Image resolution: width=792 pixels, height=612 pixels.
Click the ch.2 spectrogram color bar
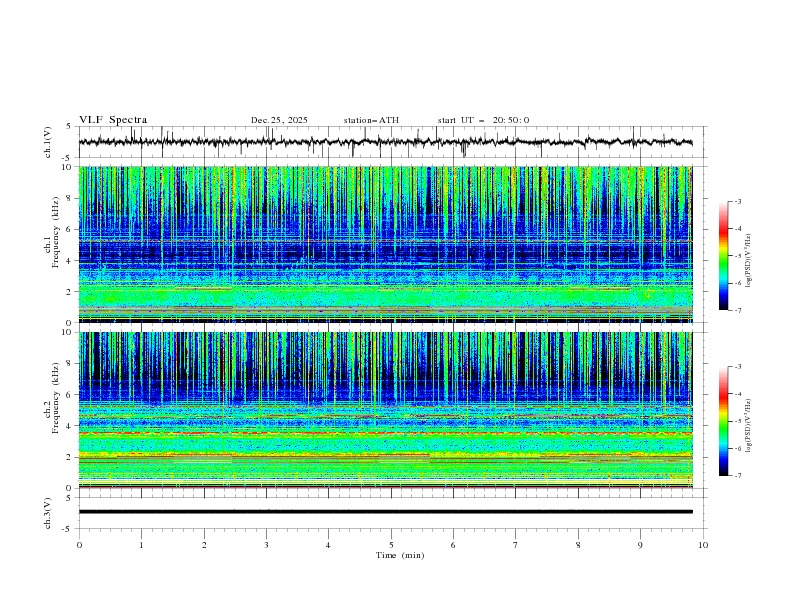[x=723, y=421]
